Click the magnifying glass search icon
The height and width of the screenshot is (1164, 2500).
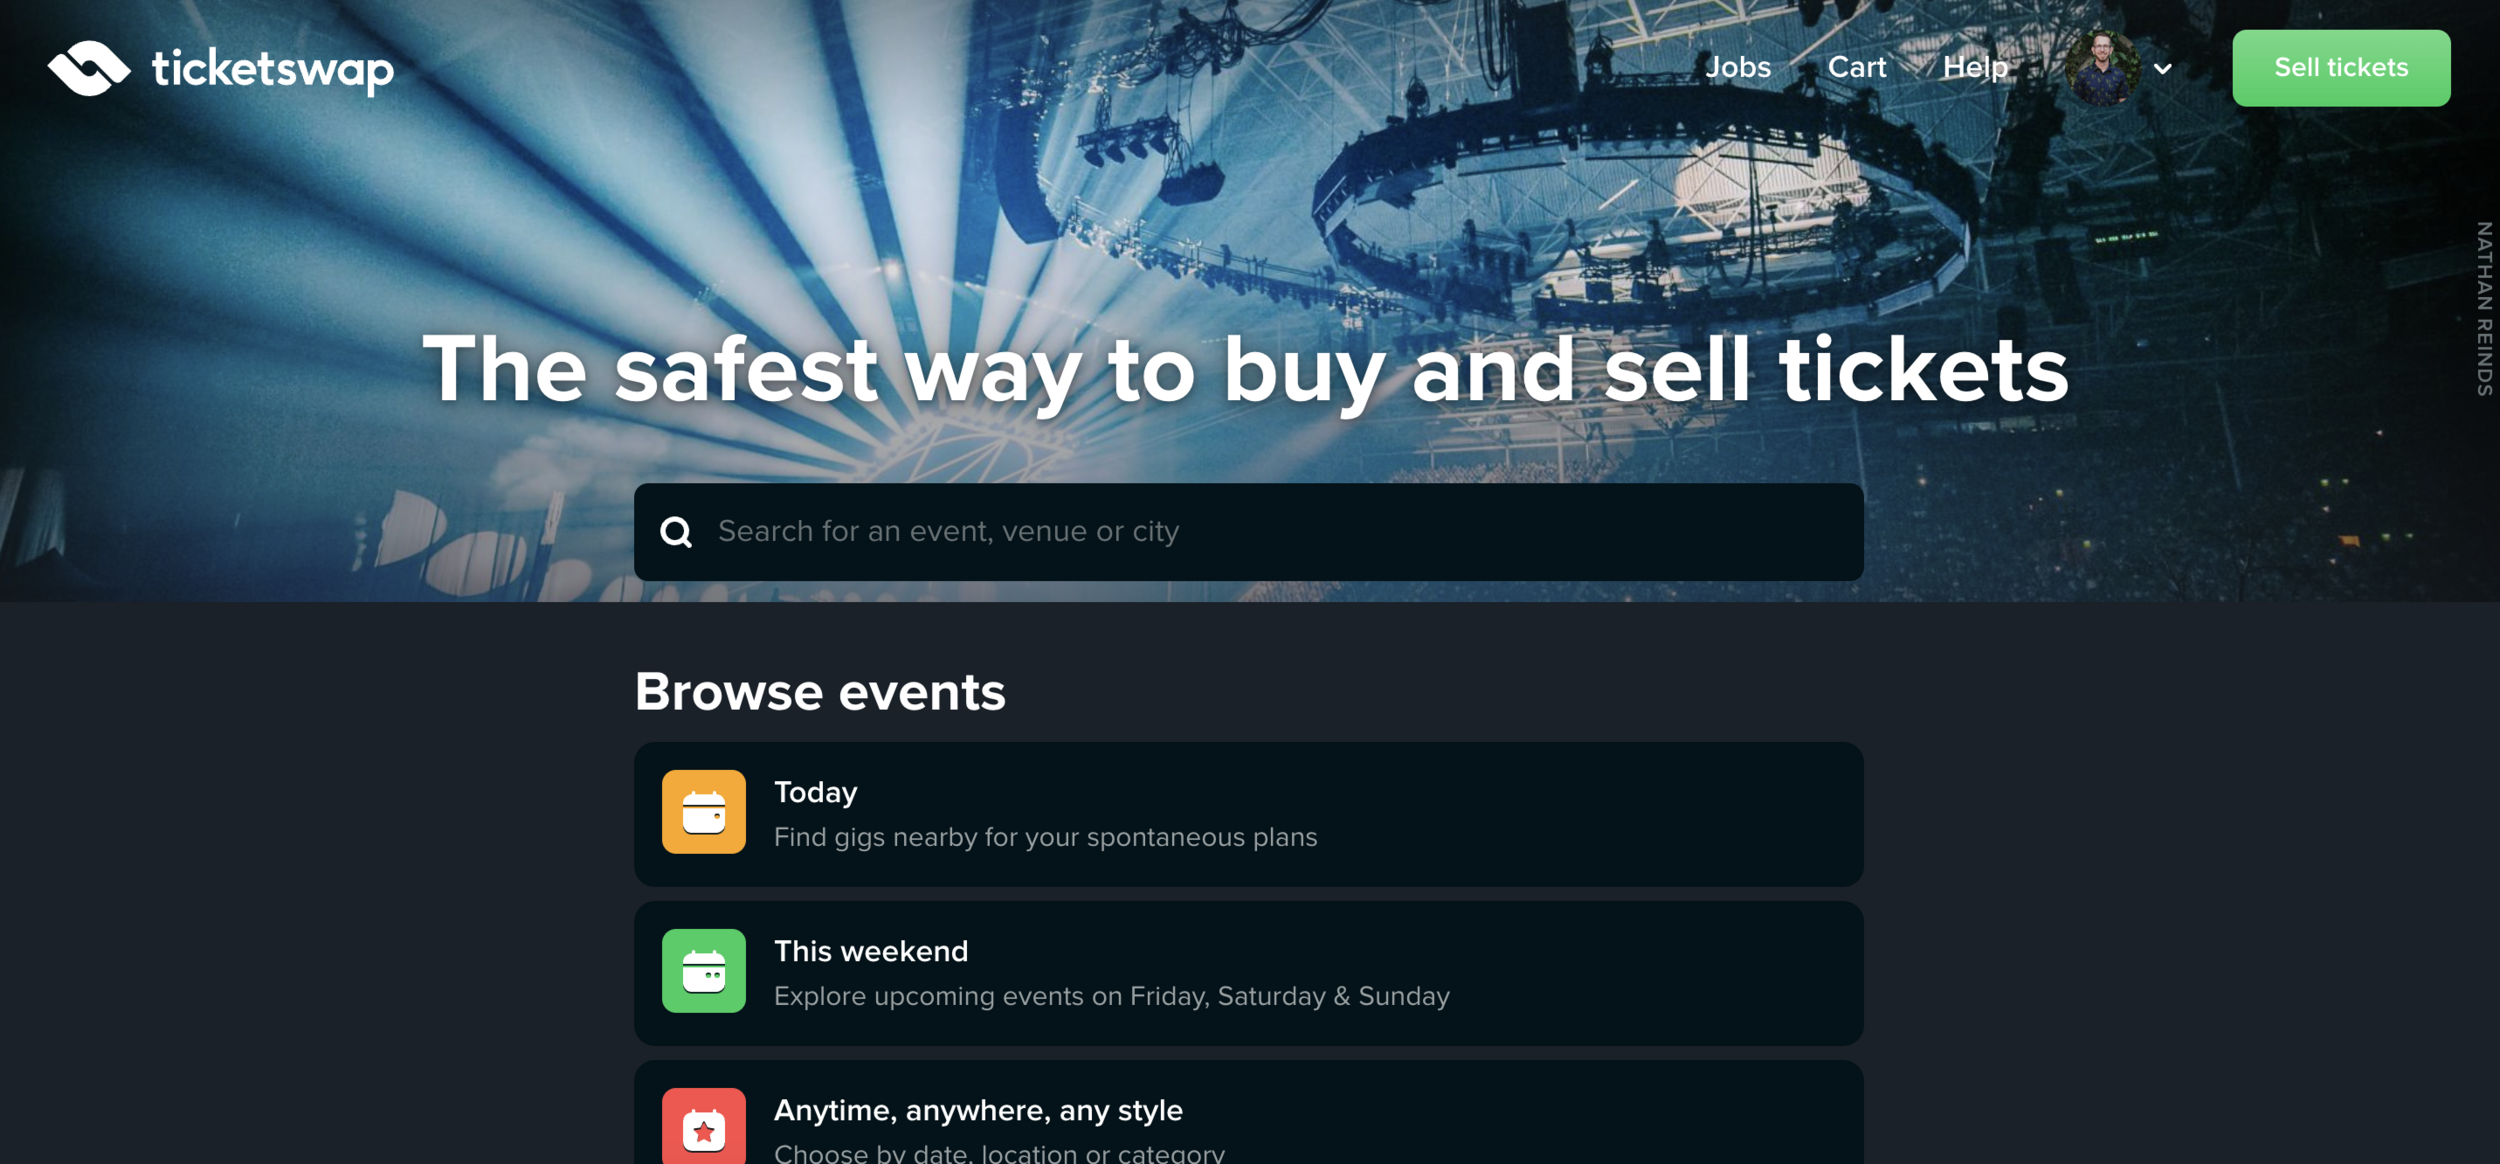click(x=676, y=532)
